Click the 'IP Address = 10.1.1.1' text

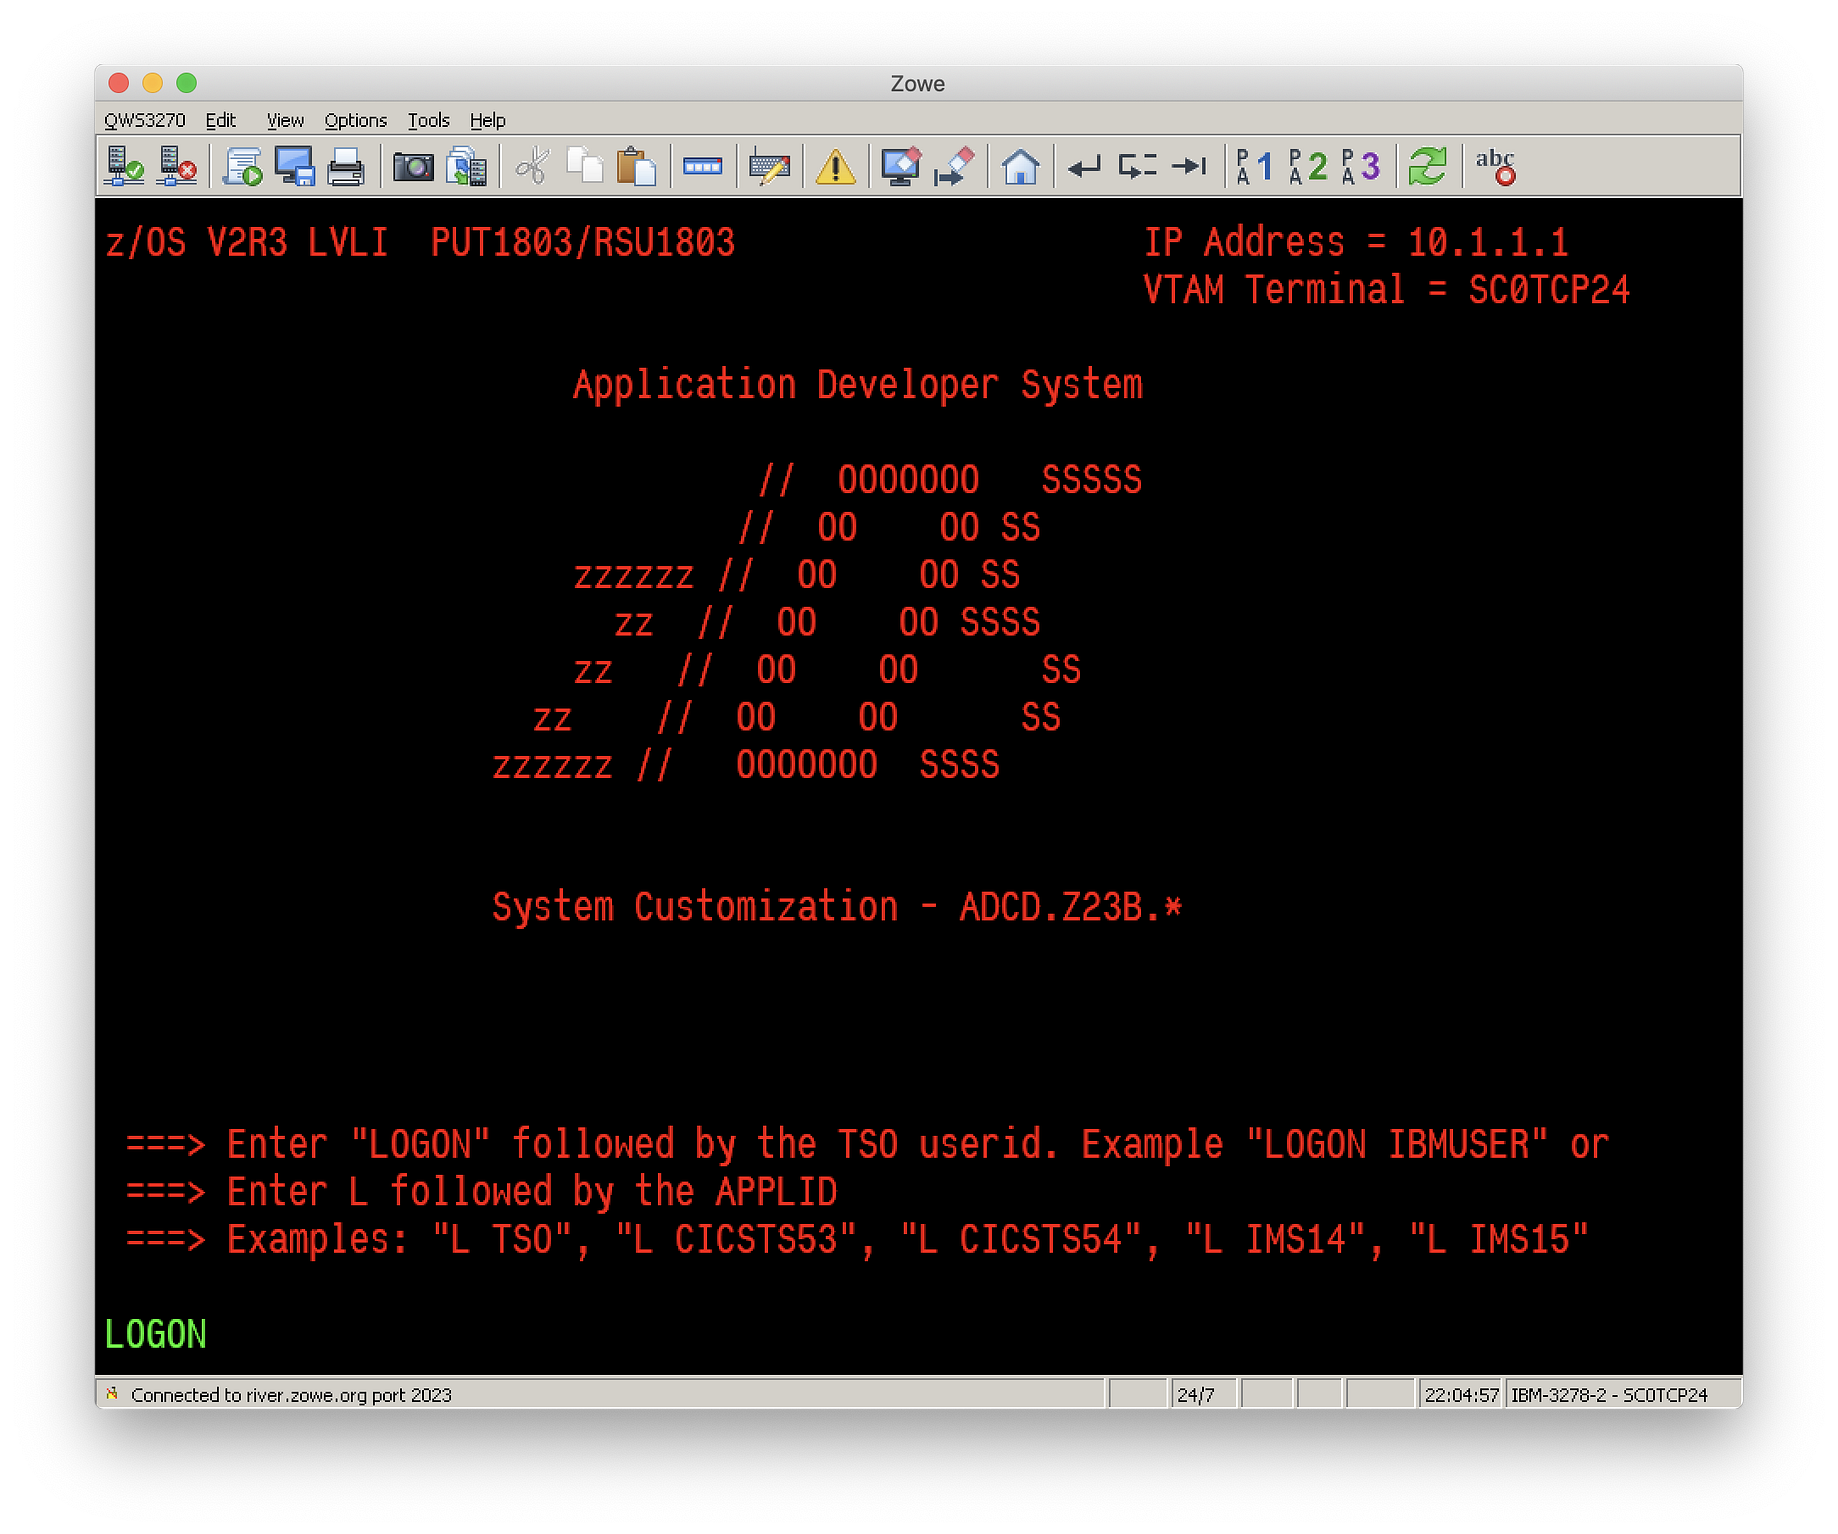[x=1356, y=242]
